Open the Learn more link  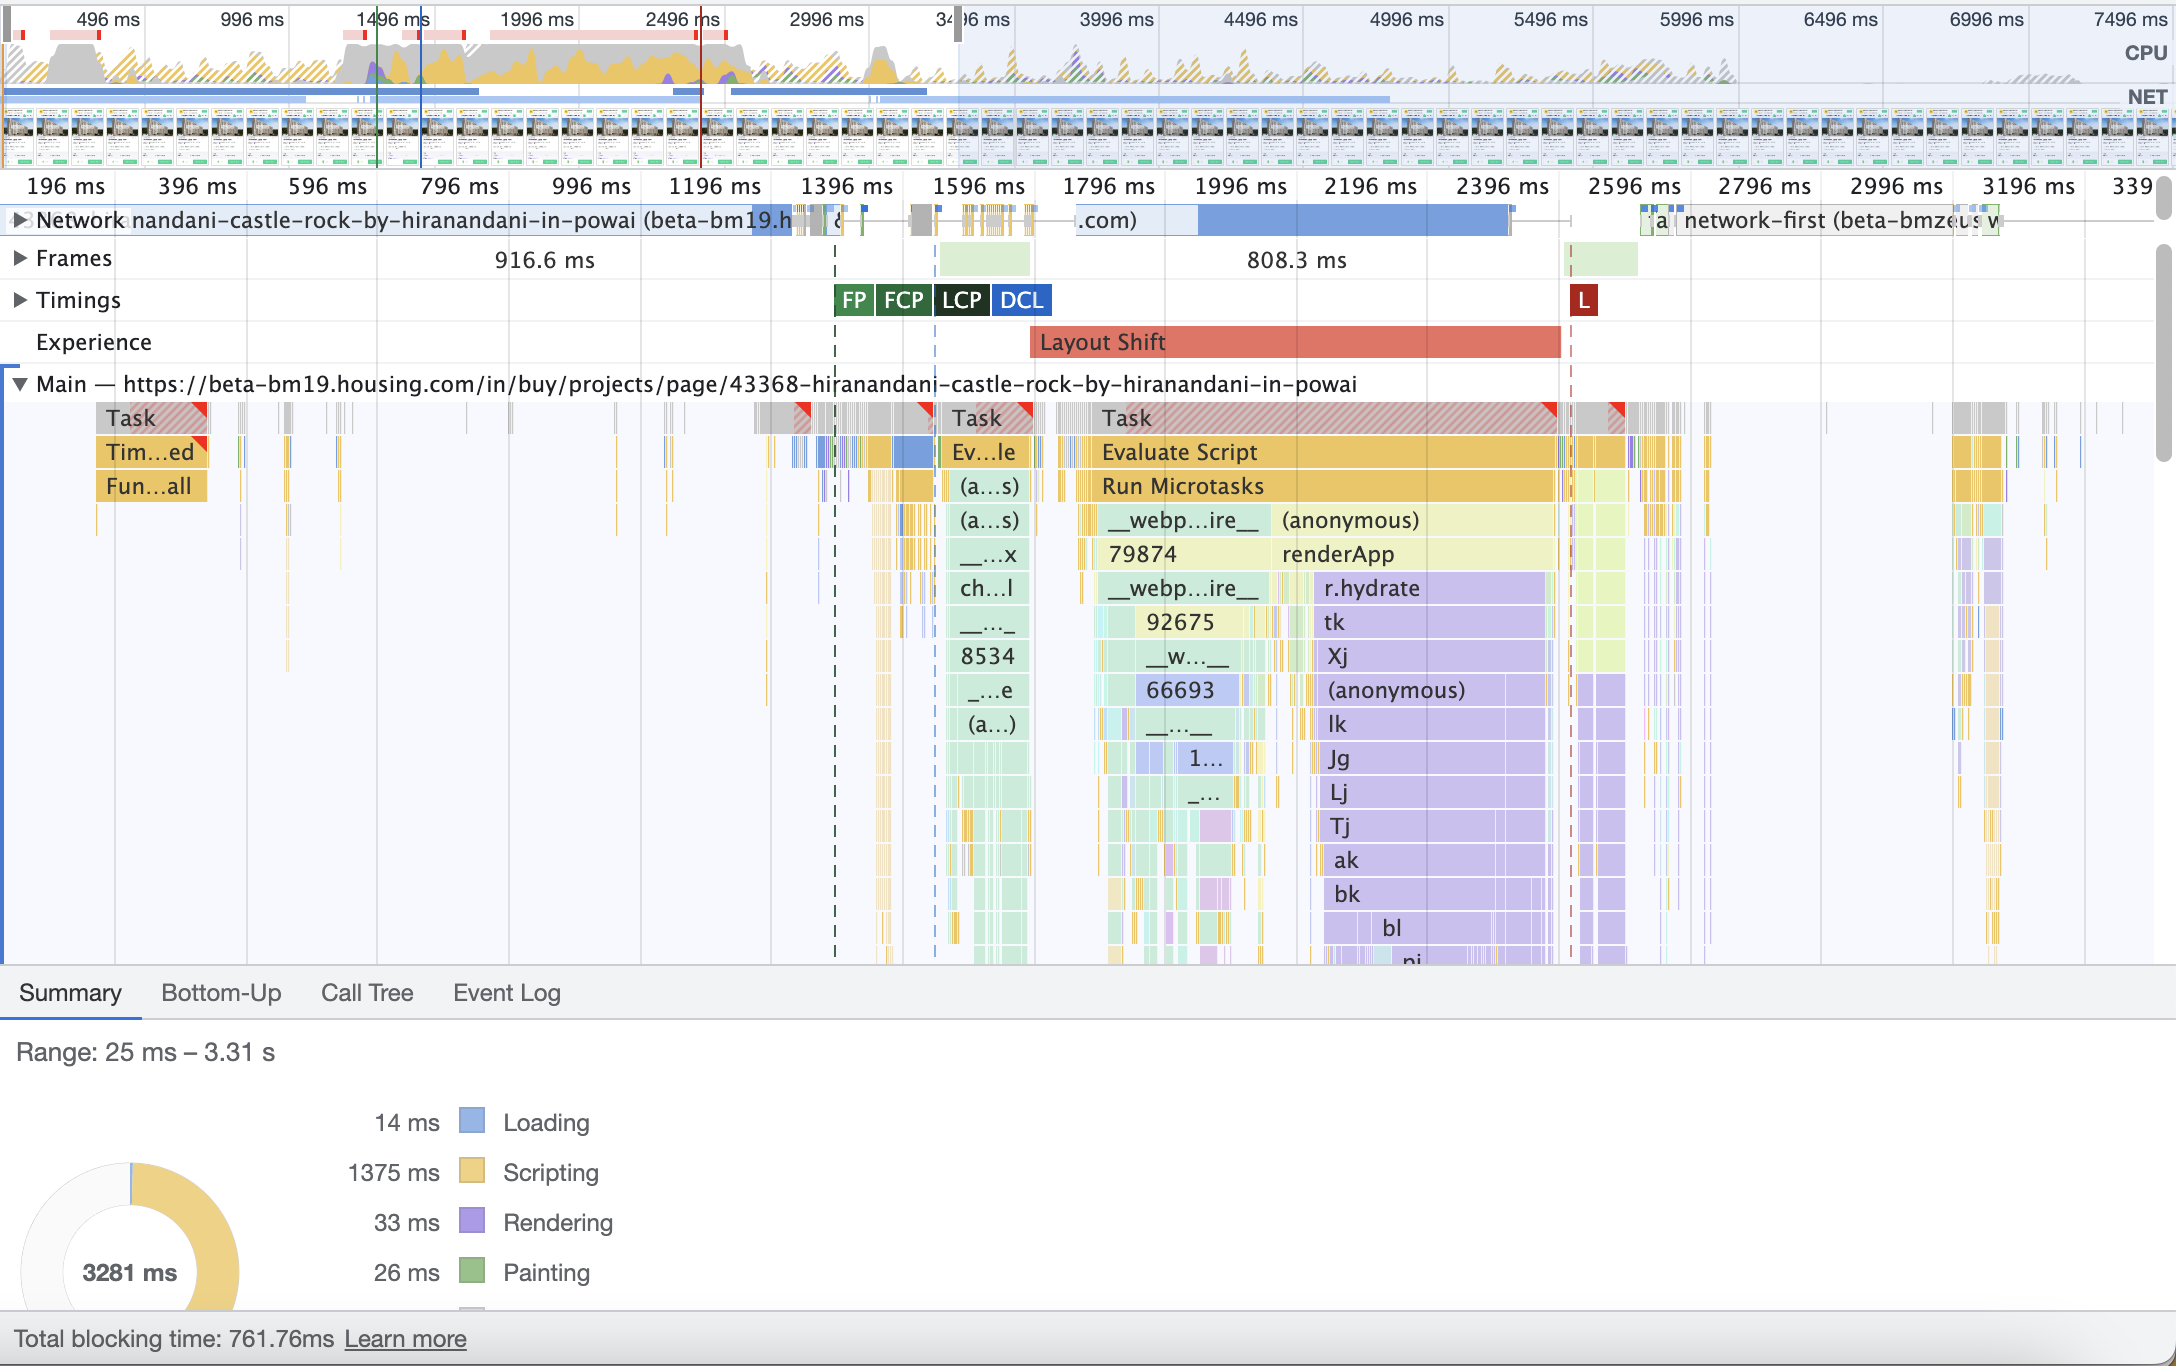(405, 1338)
